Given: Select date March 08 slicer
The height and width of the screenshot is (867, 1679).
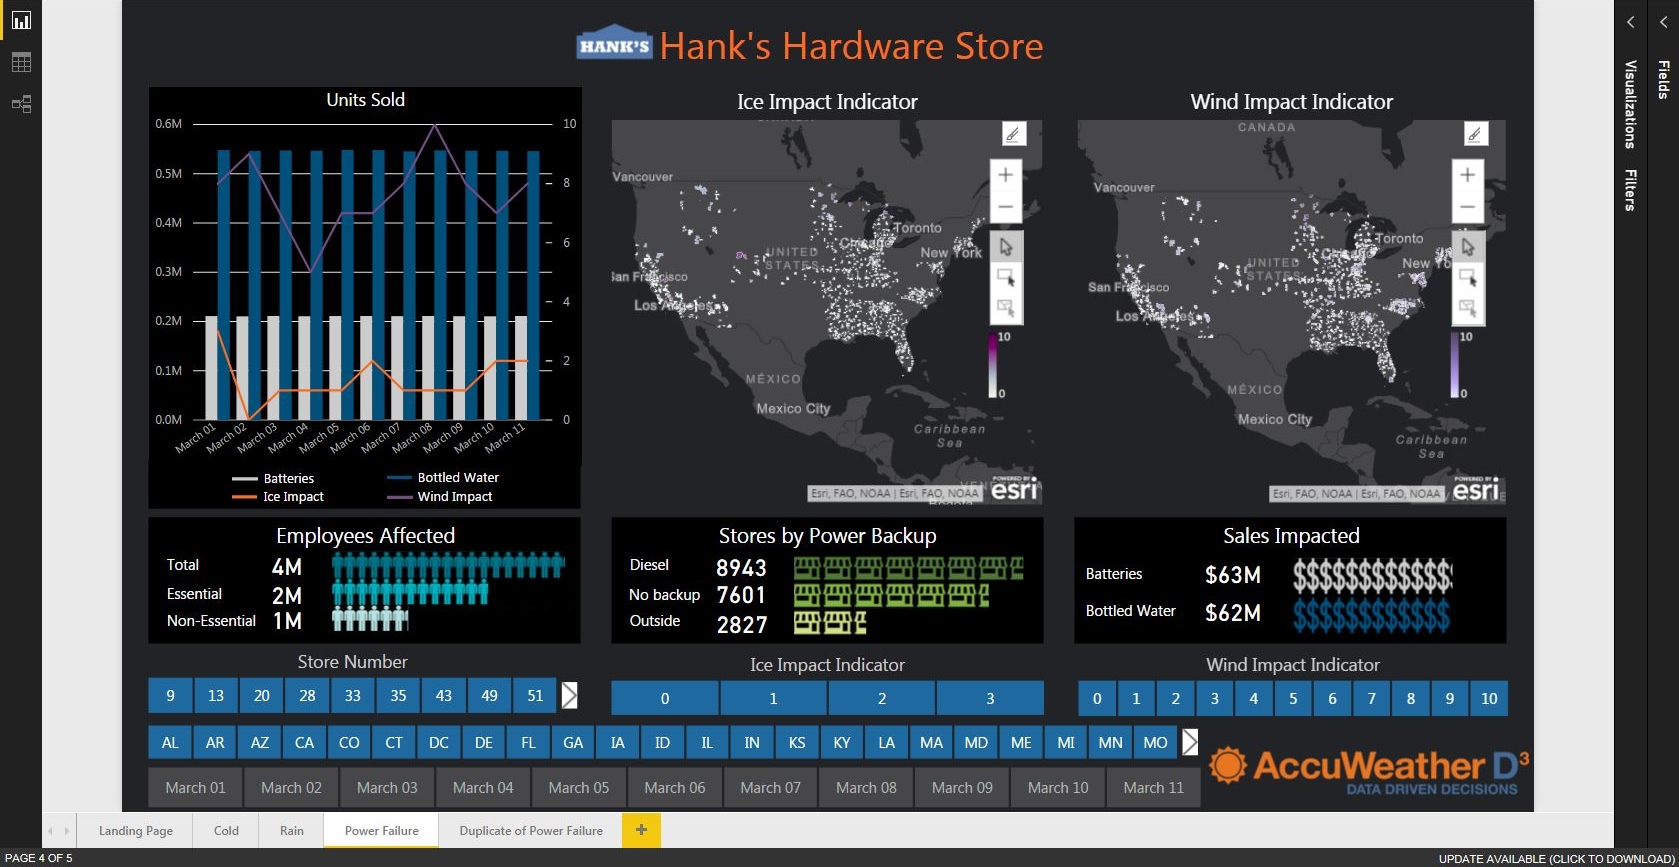Looking at the screenshot, I should click(x=866, y=787).
